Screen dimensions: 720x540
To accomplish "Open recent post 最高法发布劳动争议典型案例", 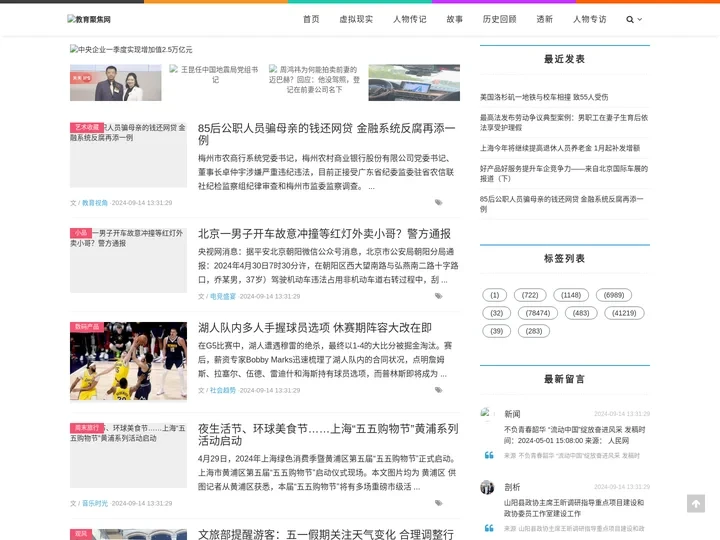I will (564, 123).
